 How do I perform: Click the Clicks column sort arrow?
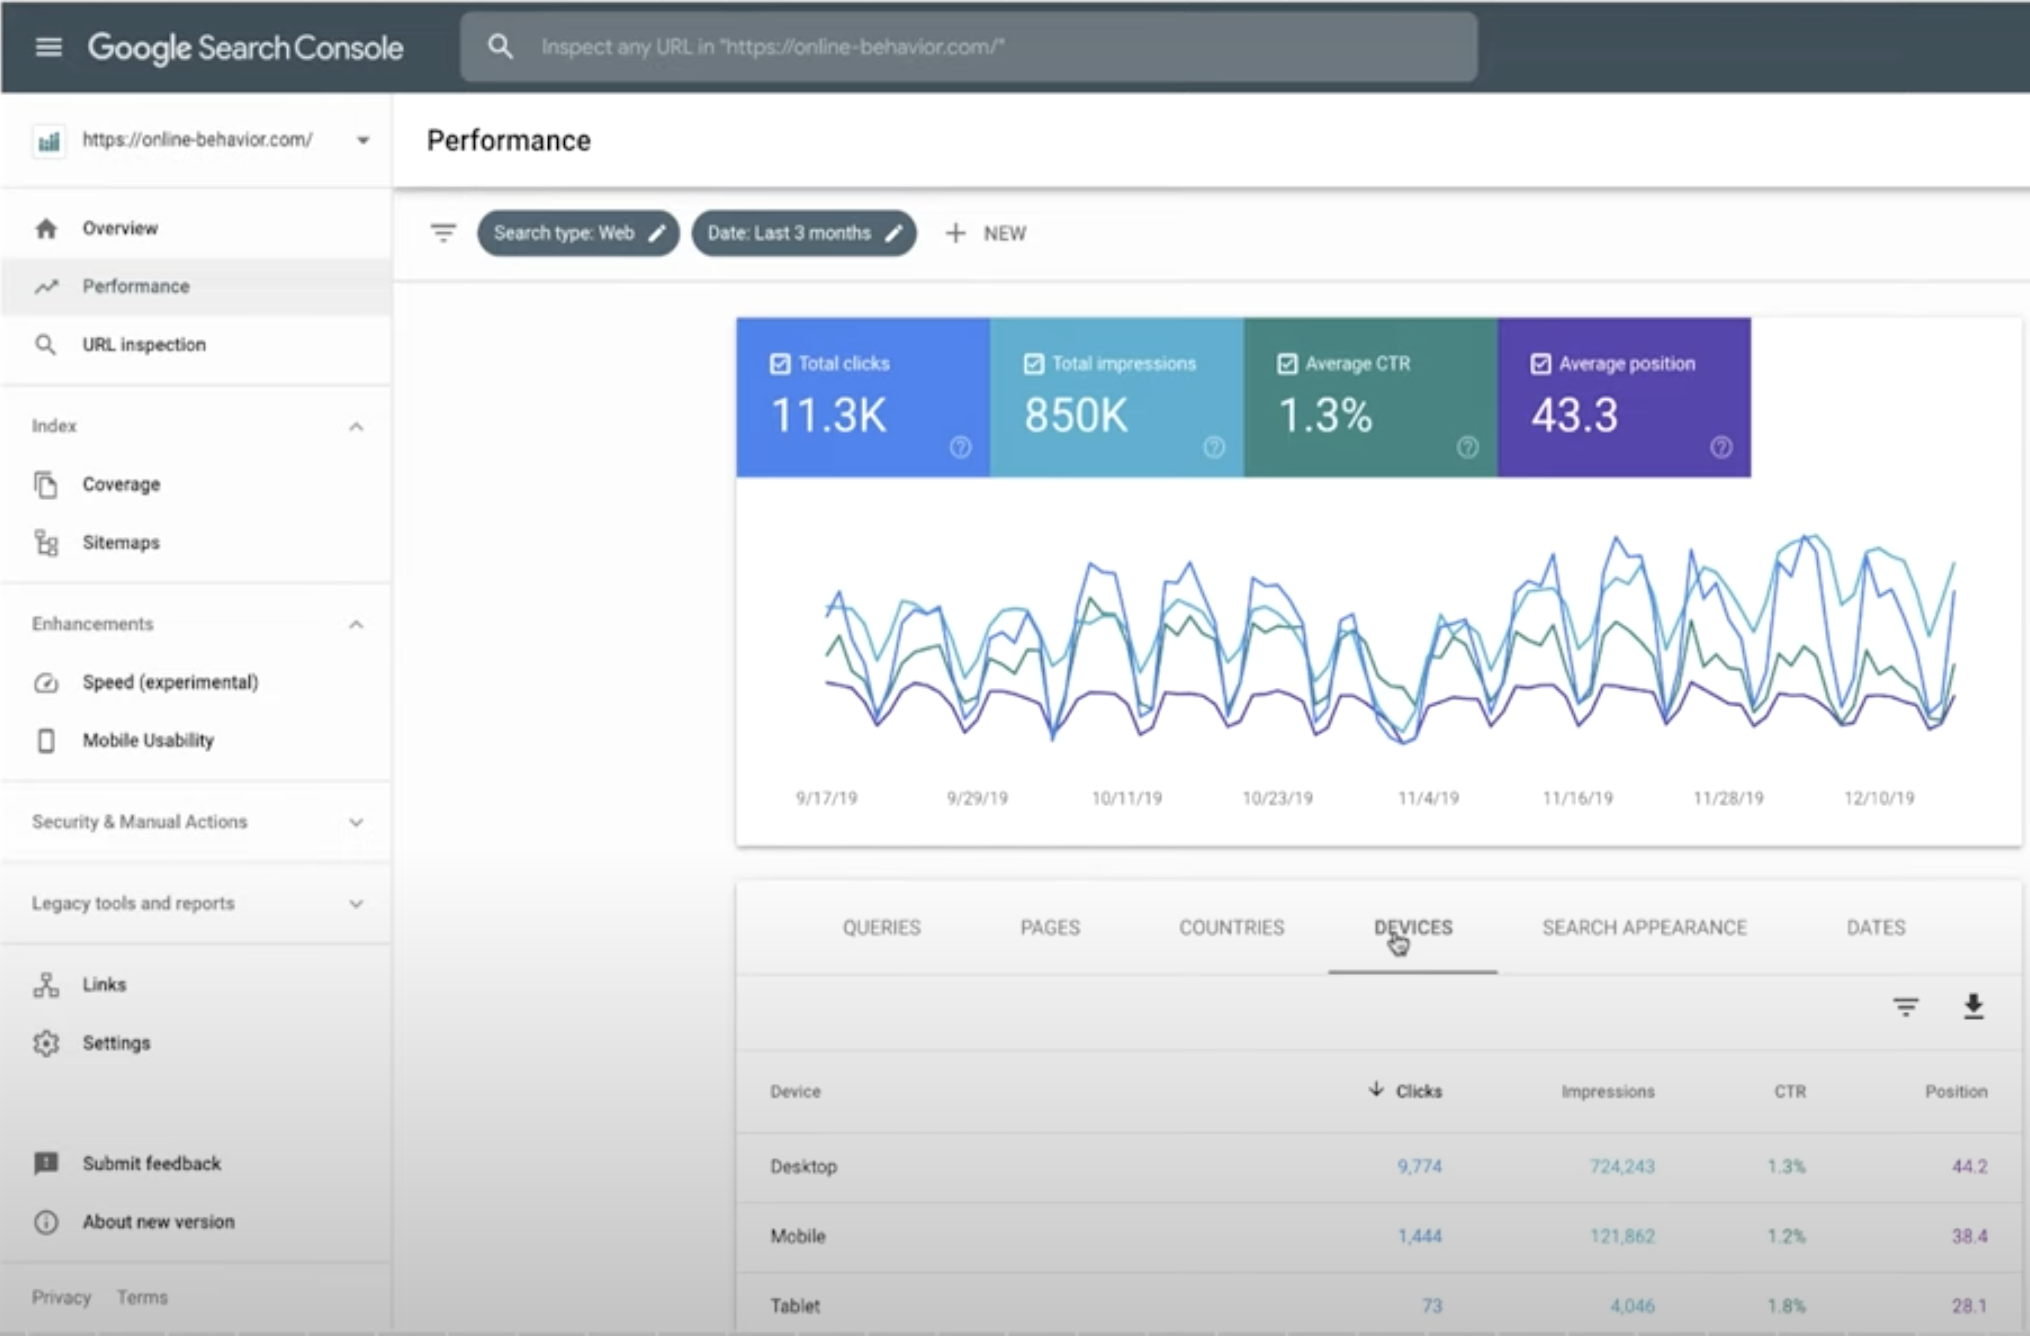1376,1089
